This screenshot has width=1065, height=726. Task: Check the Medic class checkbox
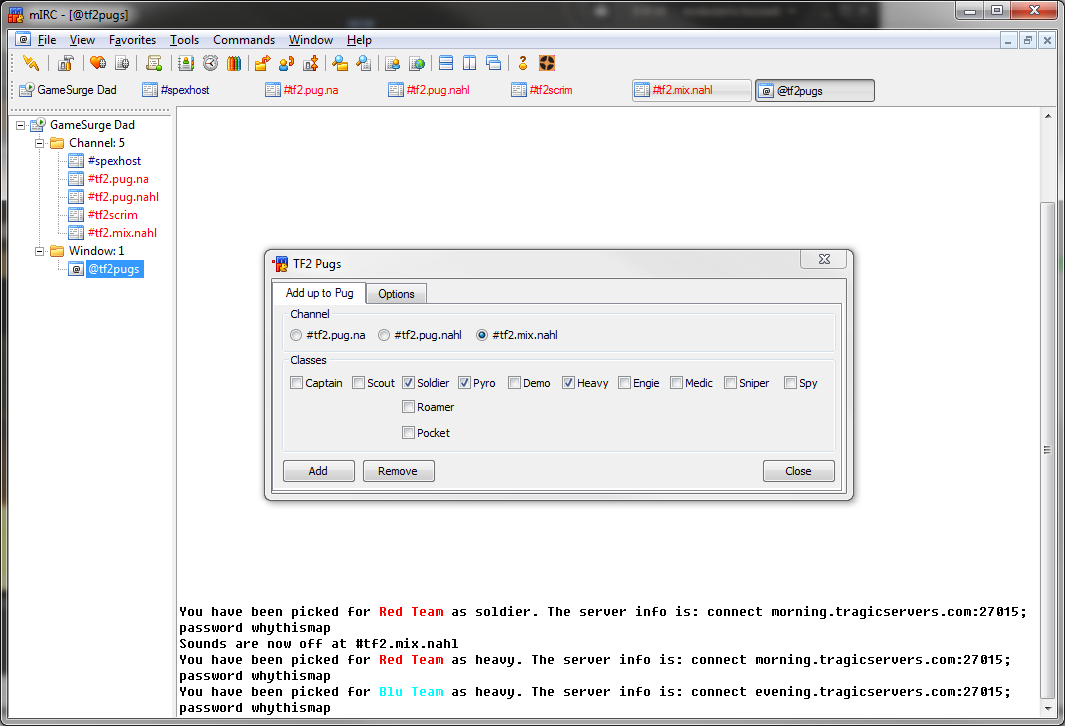click(676, 383)
